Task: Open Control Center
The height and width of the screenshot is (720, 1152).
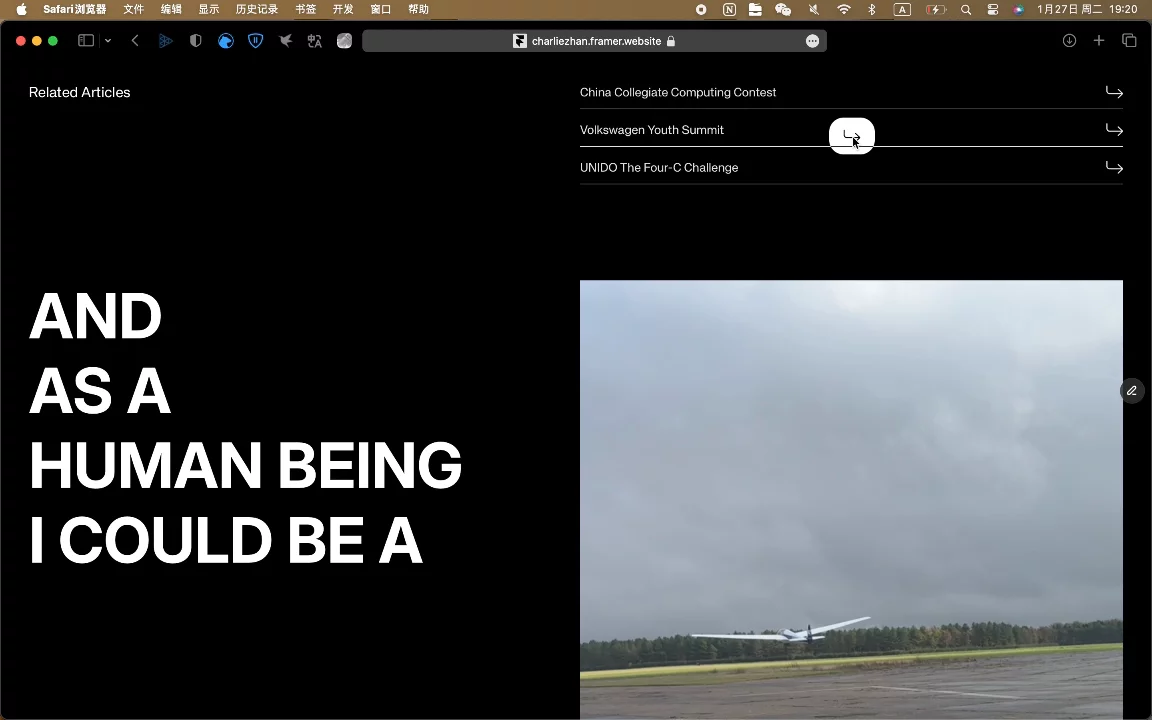Action: click(x=993, y=10)
